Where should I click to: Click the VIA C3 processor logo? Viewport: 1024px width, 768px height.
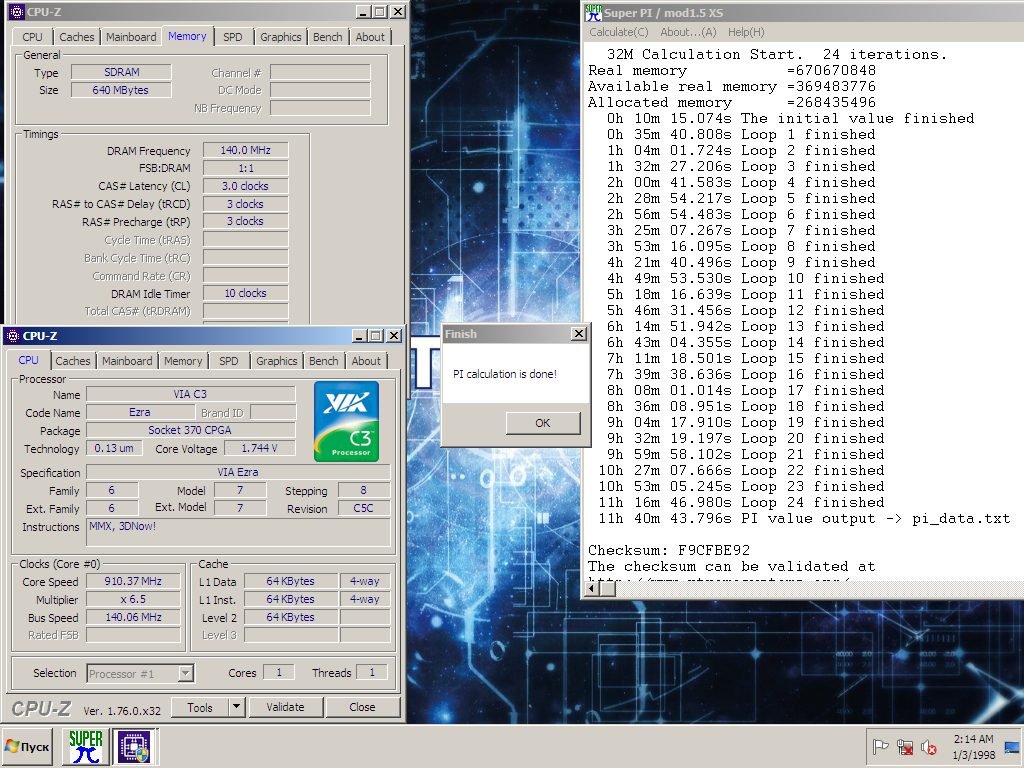(x=346, y=422)
